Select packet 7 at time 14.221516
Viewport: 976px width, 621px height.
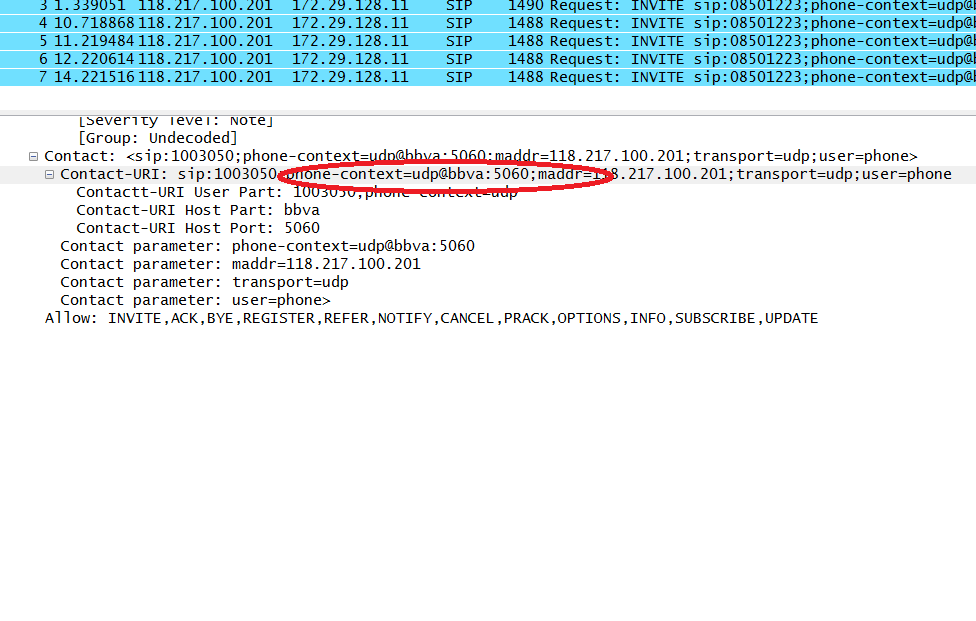pyautogui.click(x=400, y=77)
